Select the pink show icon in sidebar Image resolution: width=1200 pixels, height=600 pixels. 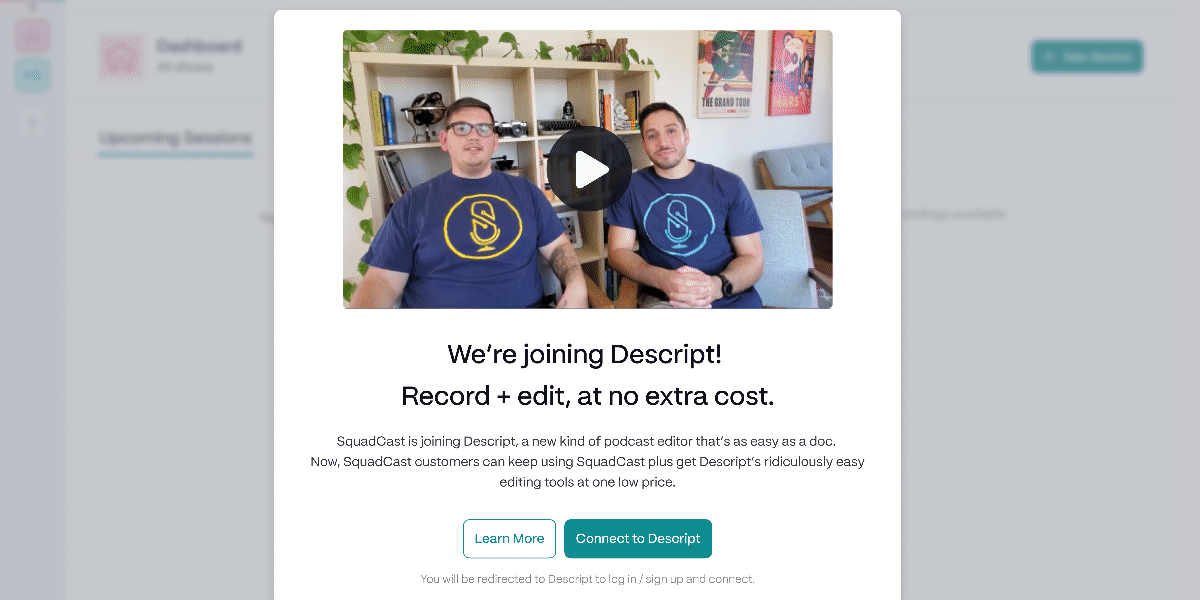[x=32, y=36]
